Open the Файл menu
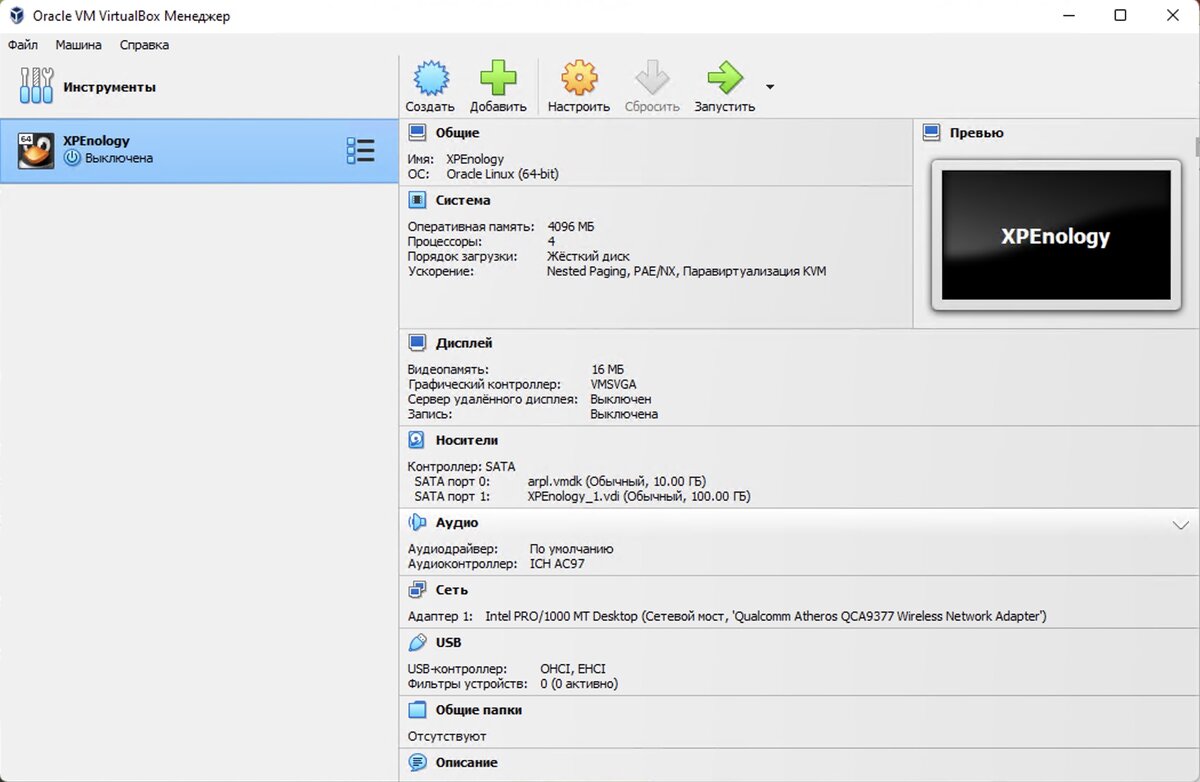The width and height of the screenshot is (1200, 782). [23, 44]
